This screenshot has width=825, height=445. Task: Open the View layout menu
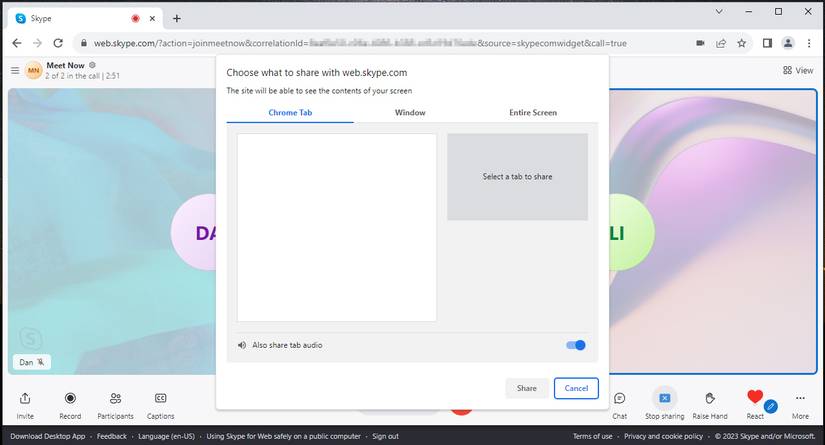tap(798, 70)
